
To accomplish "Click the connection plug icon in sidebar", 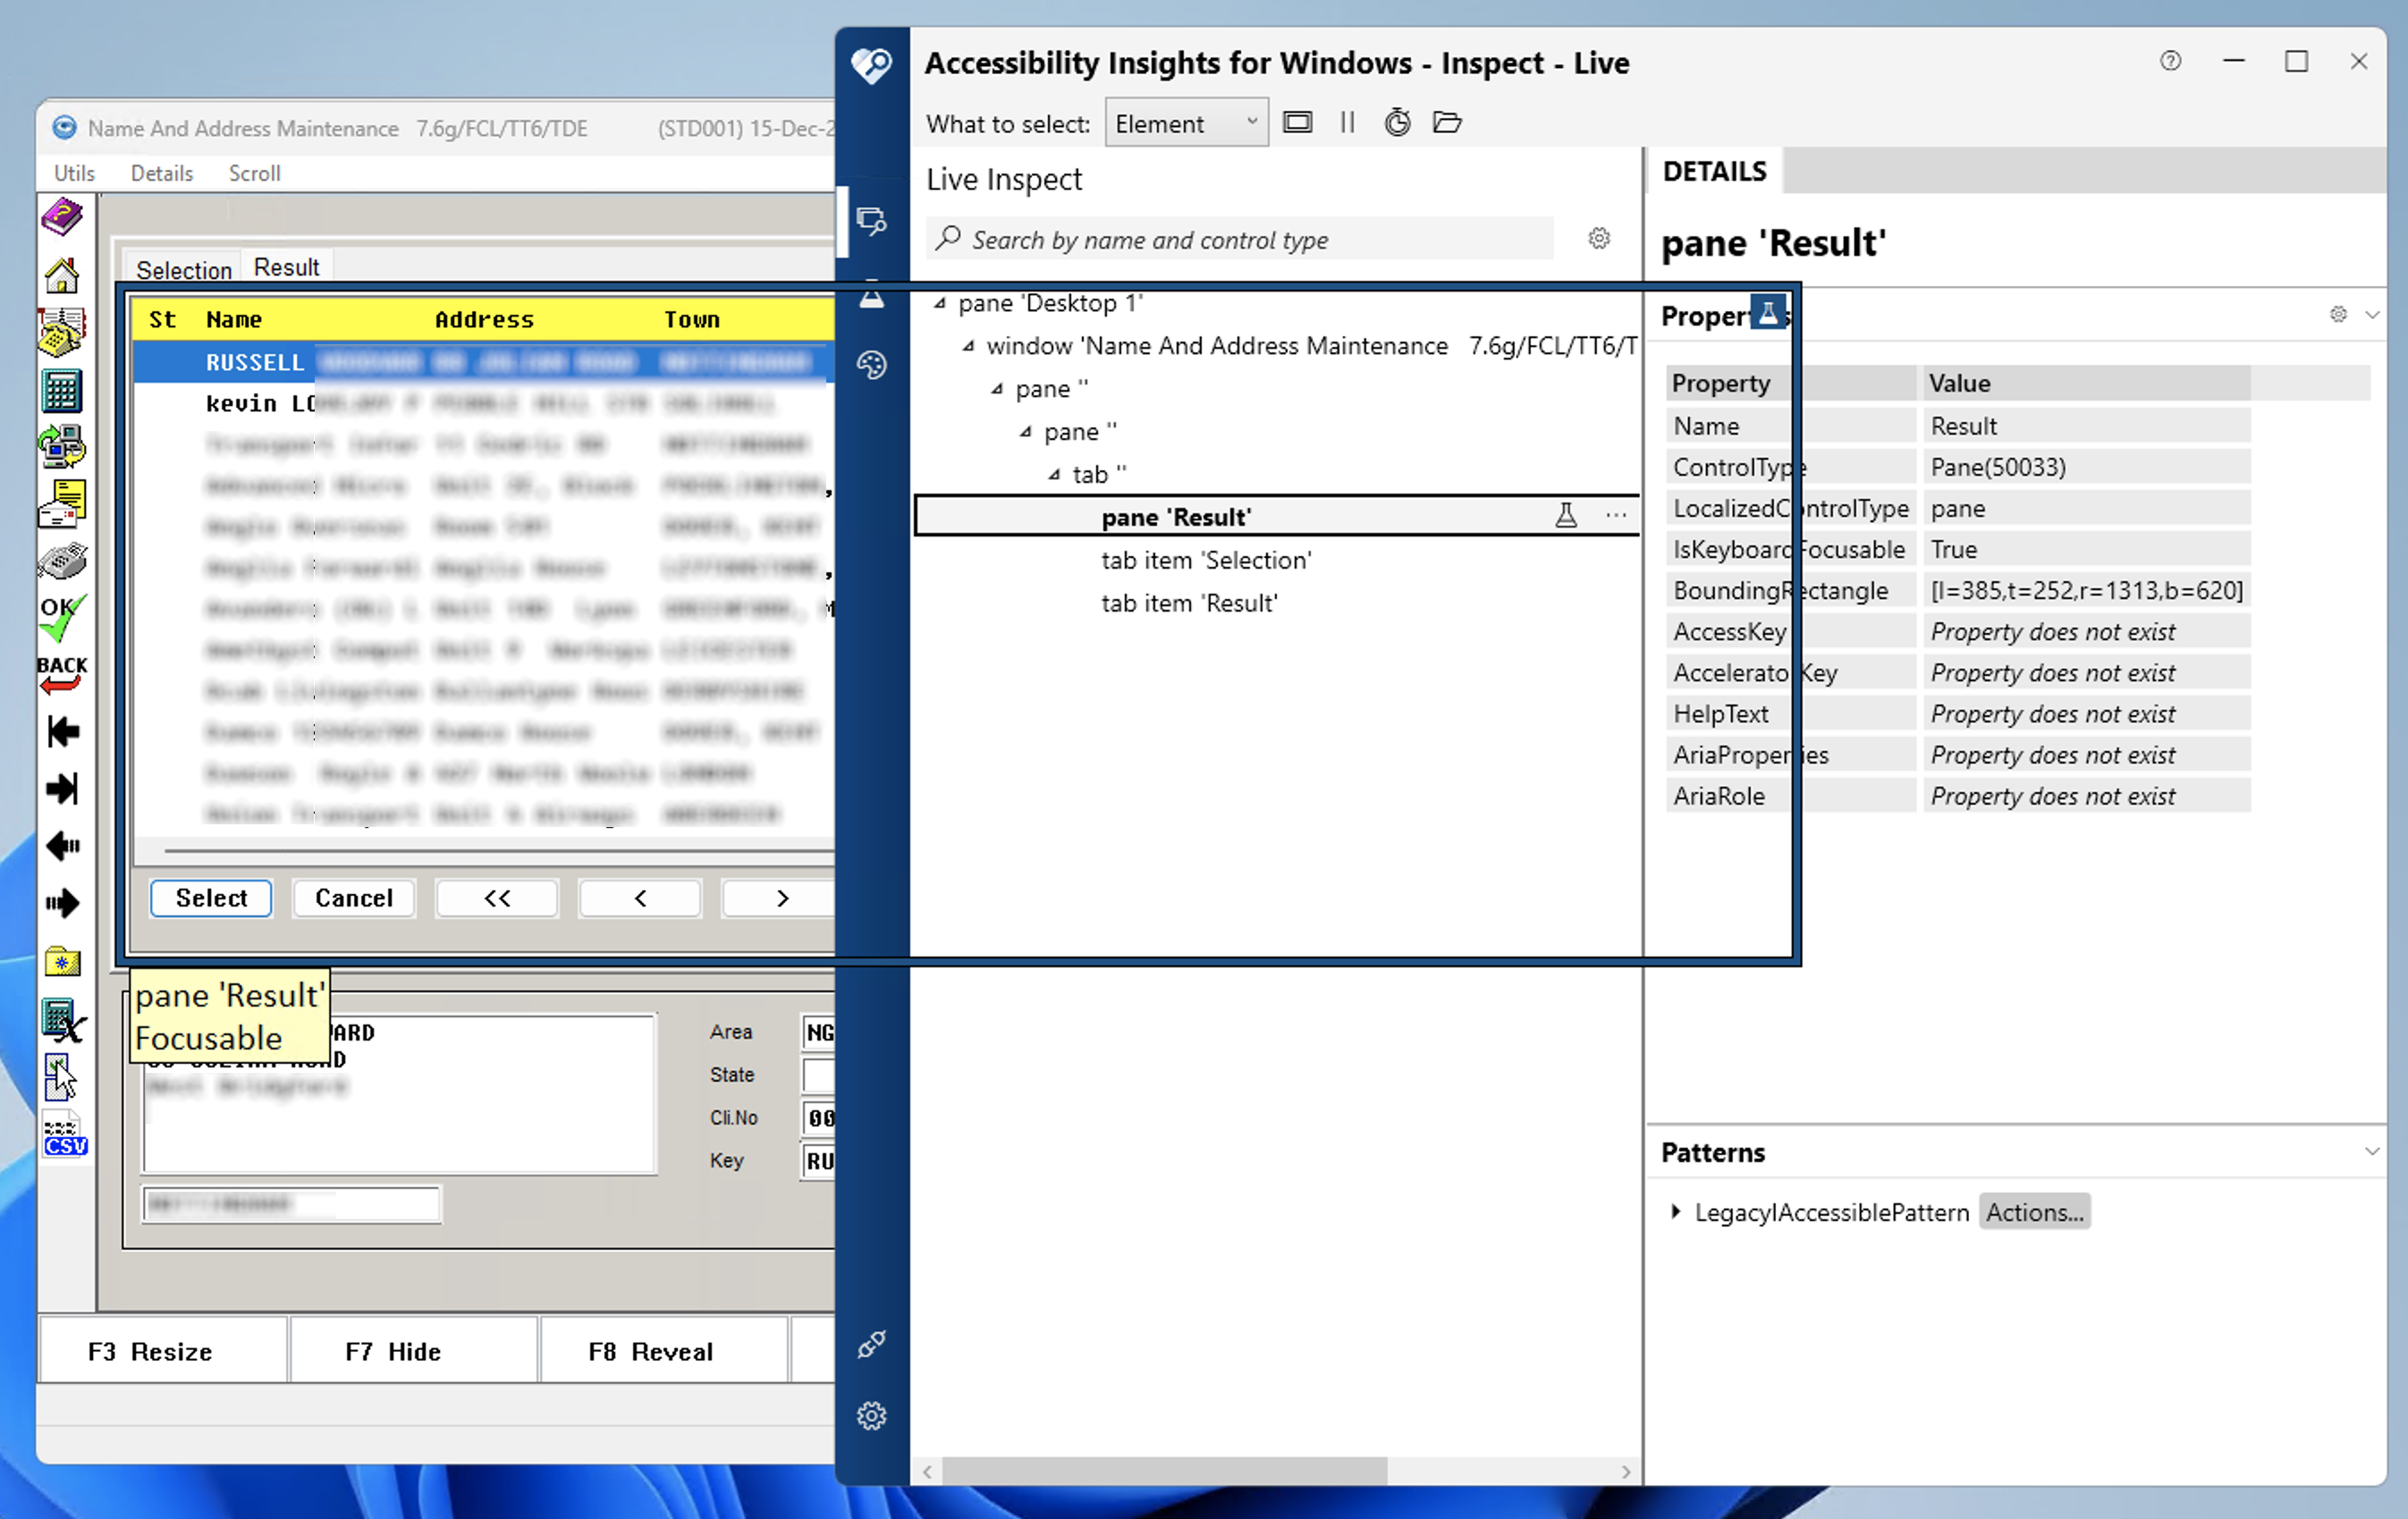I will coord(872,1344).
